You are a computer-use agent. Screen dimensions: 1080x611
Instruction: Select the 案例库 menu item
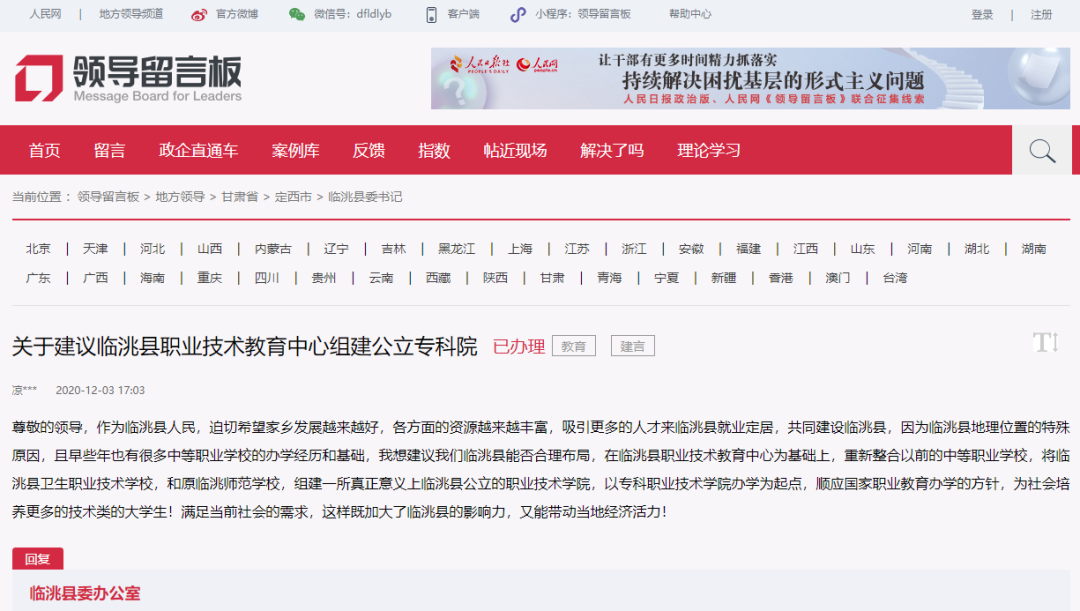tap(295, 151)
